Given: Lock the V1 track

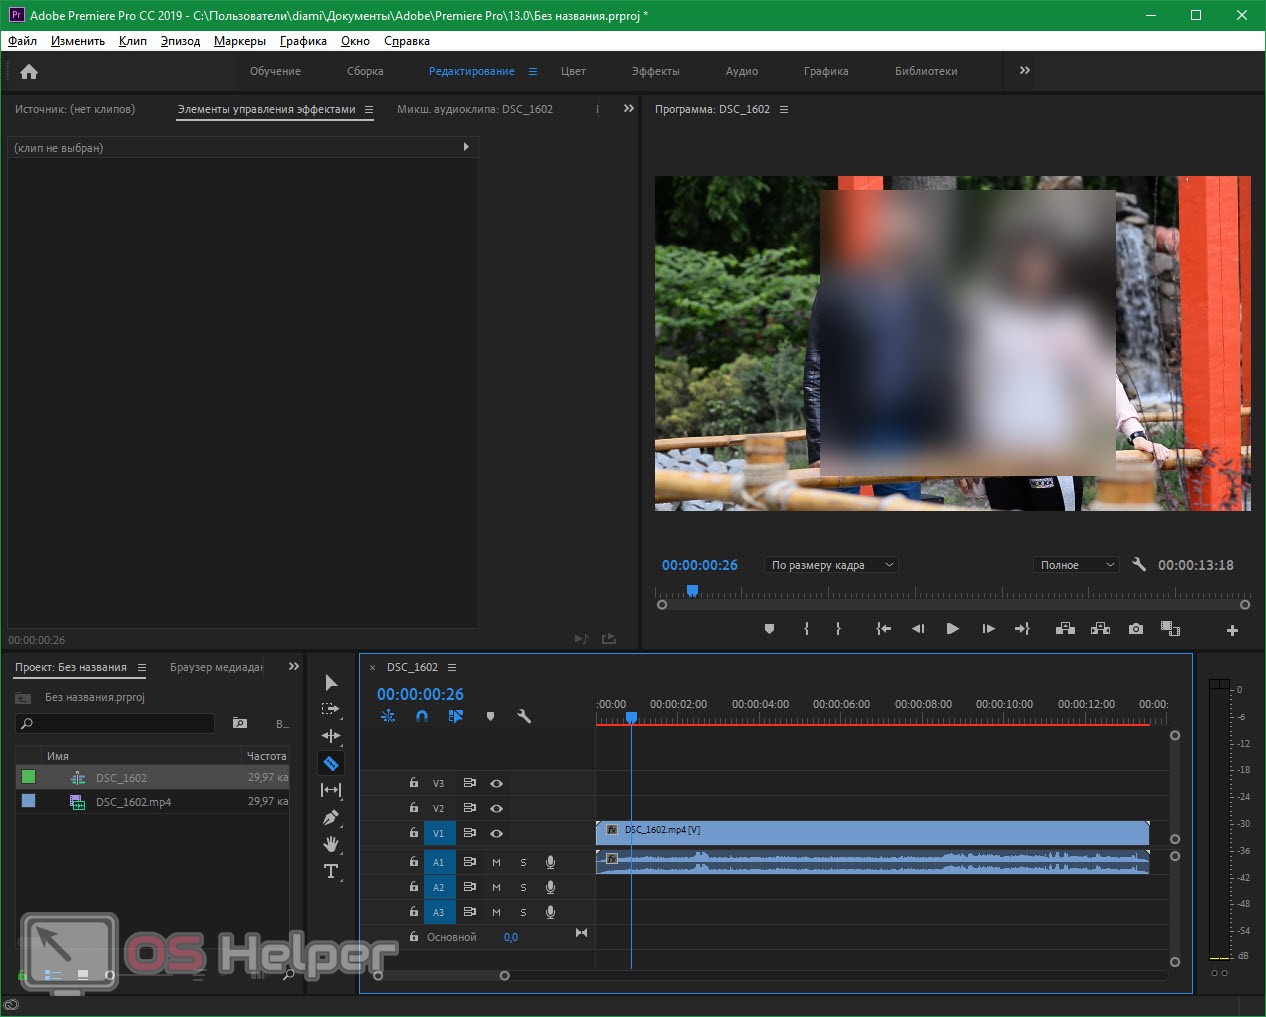Looking at the screenshot, I should (413, 832).
